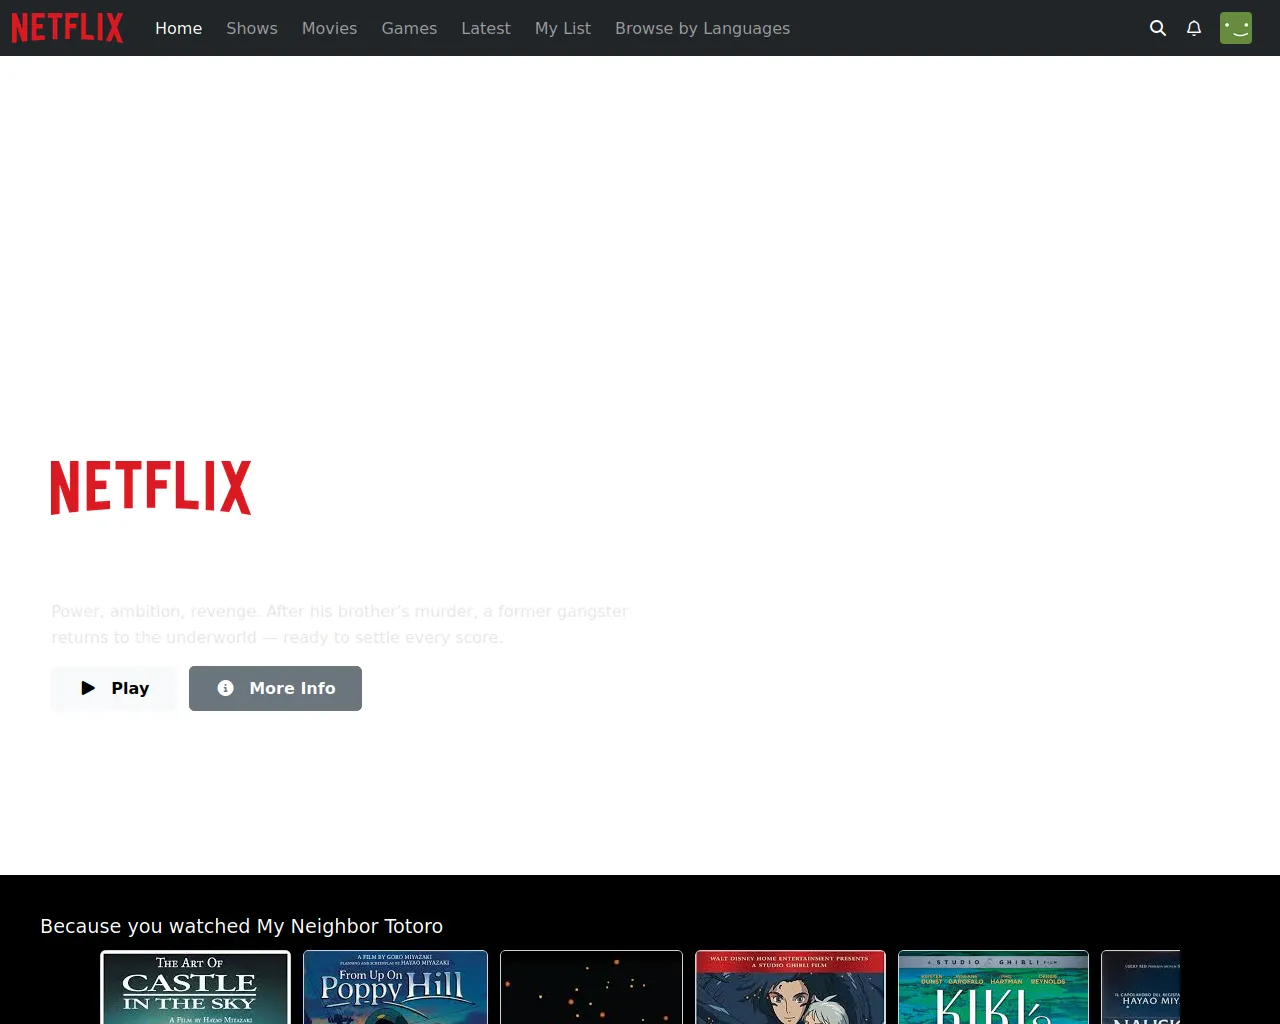The image size is (1280, 1024).
Task: Click the Netflix logo in the navigation bar
Action: click(x=67, y=28)
